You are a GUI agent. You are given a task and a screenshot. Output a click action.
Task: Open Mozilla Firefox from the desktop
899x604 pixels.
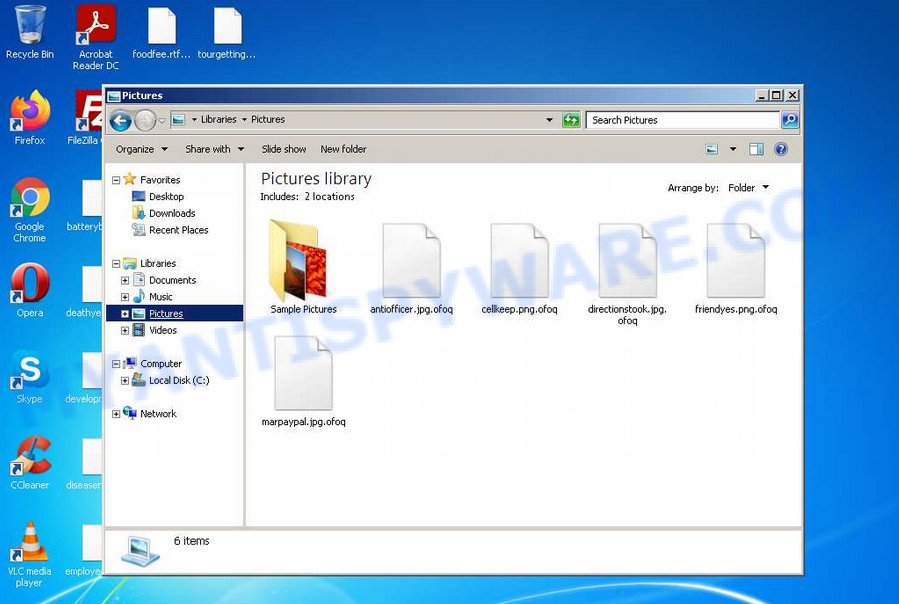coord(29,113)
